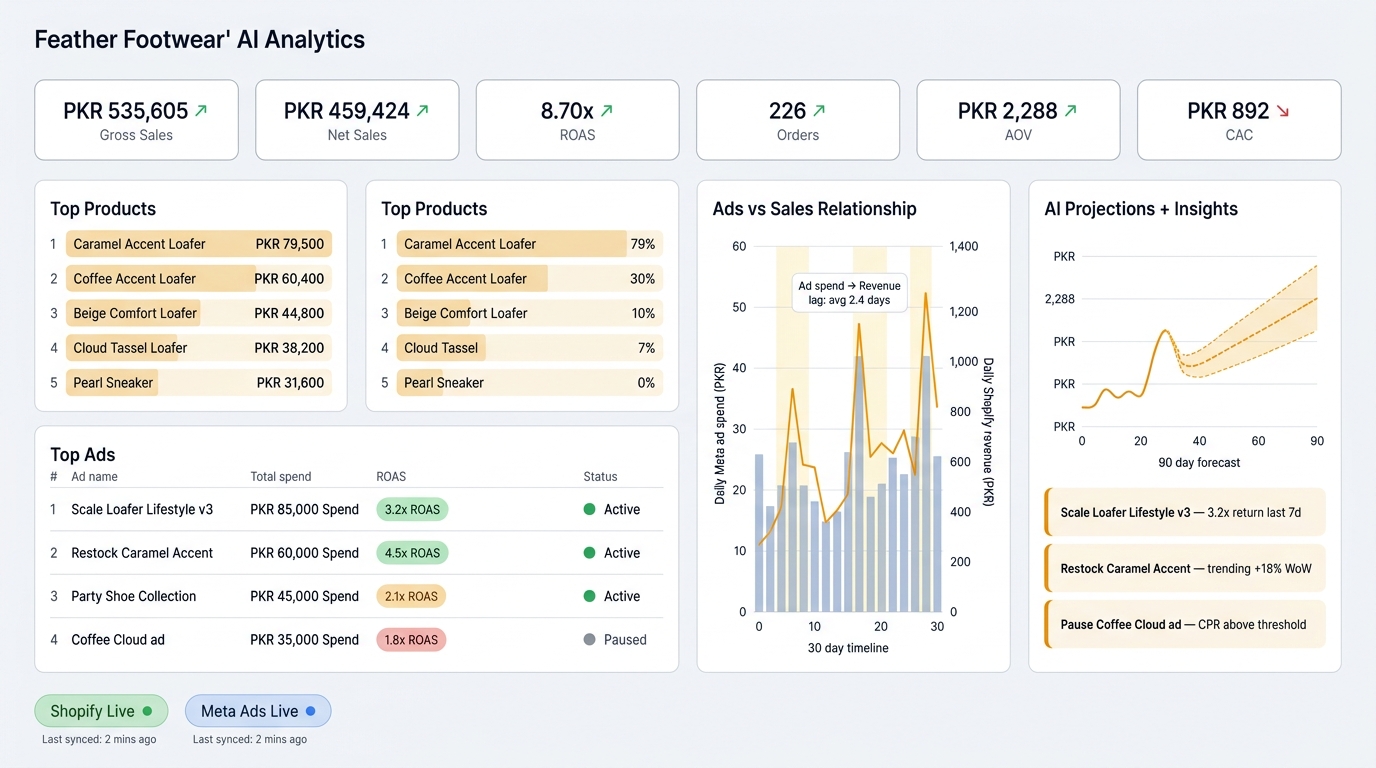Select the 4.5x ROAS badge
Image resolution: width=1376 pixels, height=768 pixels.
pyautogui.click(x=412, y=553)
